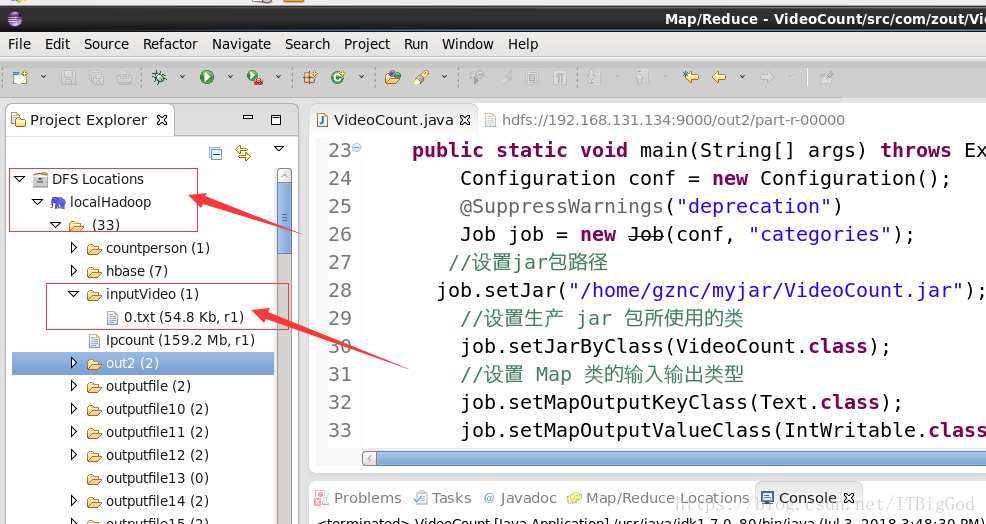
Task: Click the Show Whitespace Characters pilcrow icon
Action: tap(559, 77)
